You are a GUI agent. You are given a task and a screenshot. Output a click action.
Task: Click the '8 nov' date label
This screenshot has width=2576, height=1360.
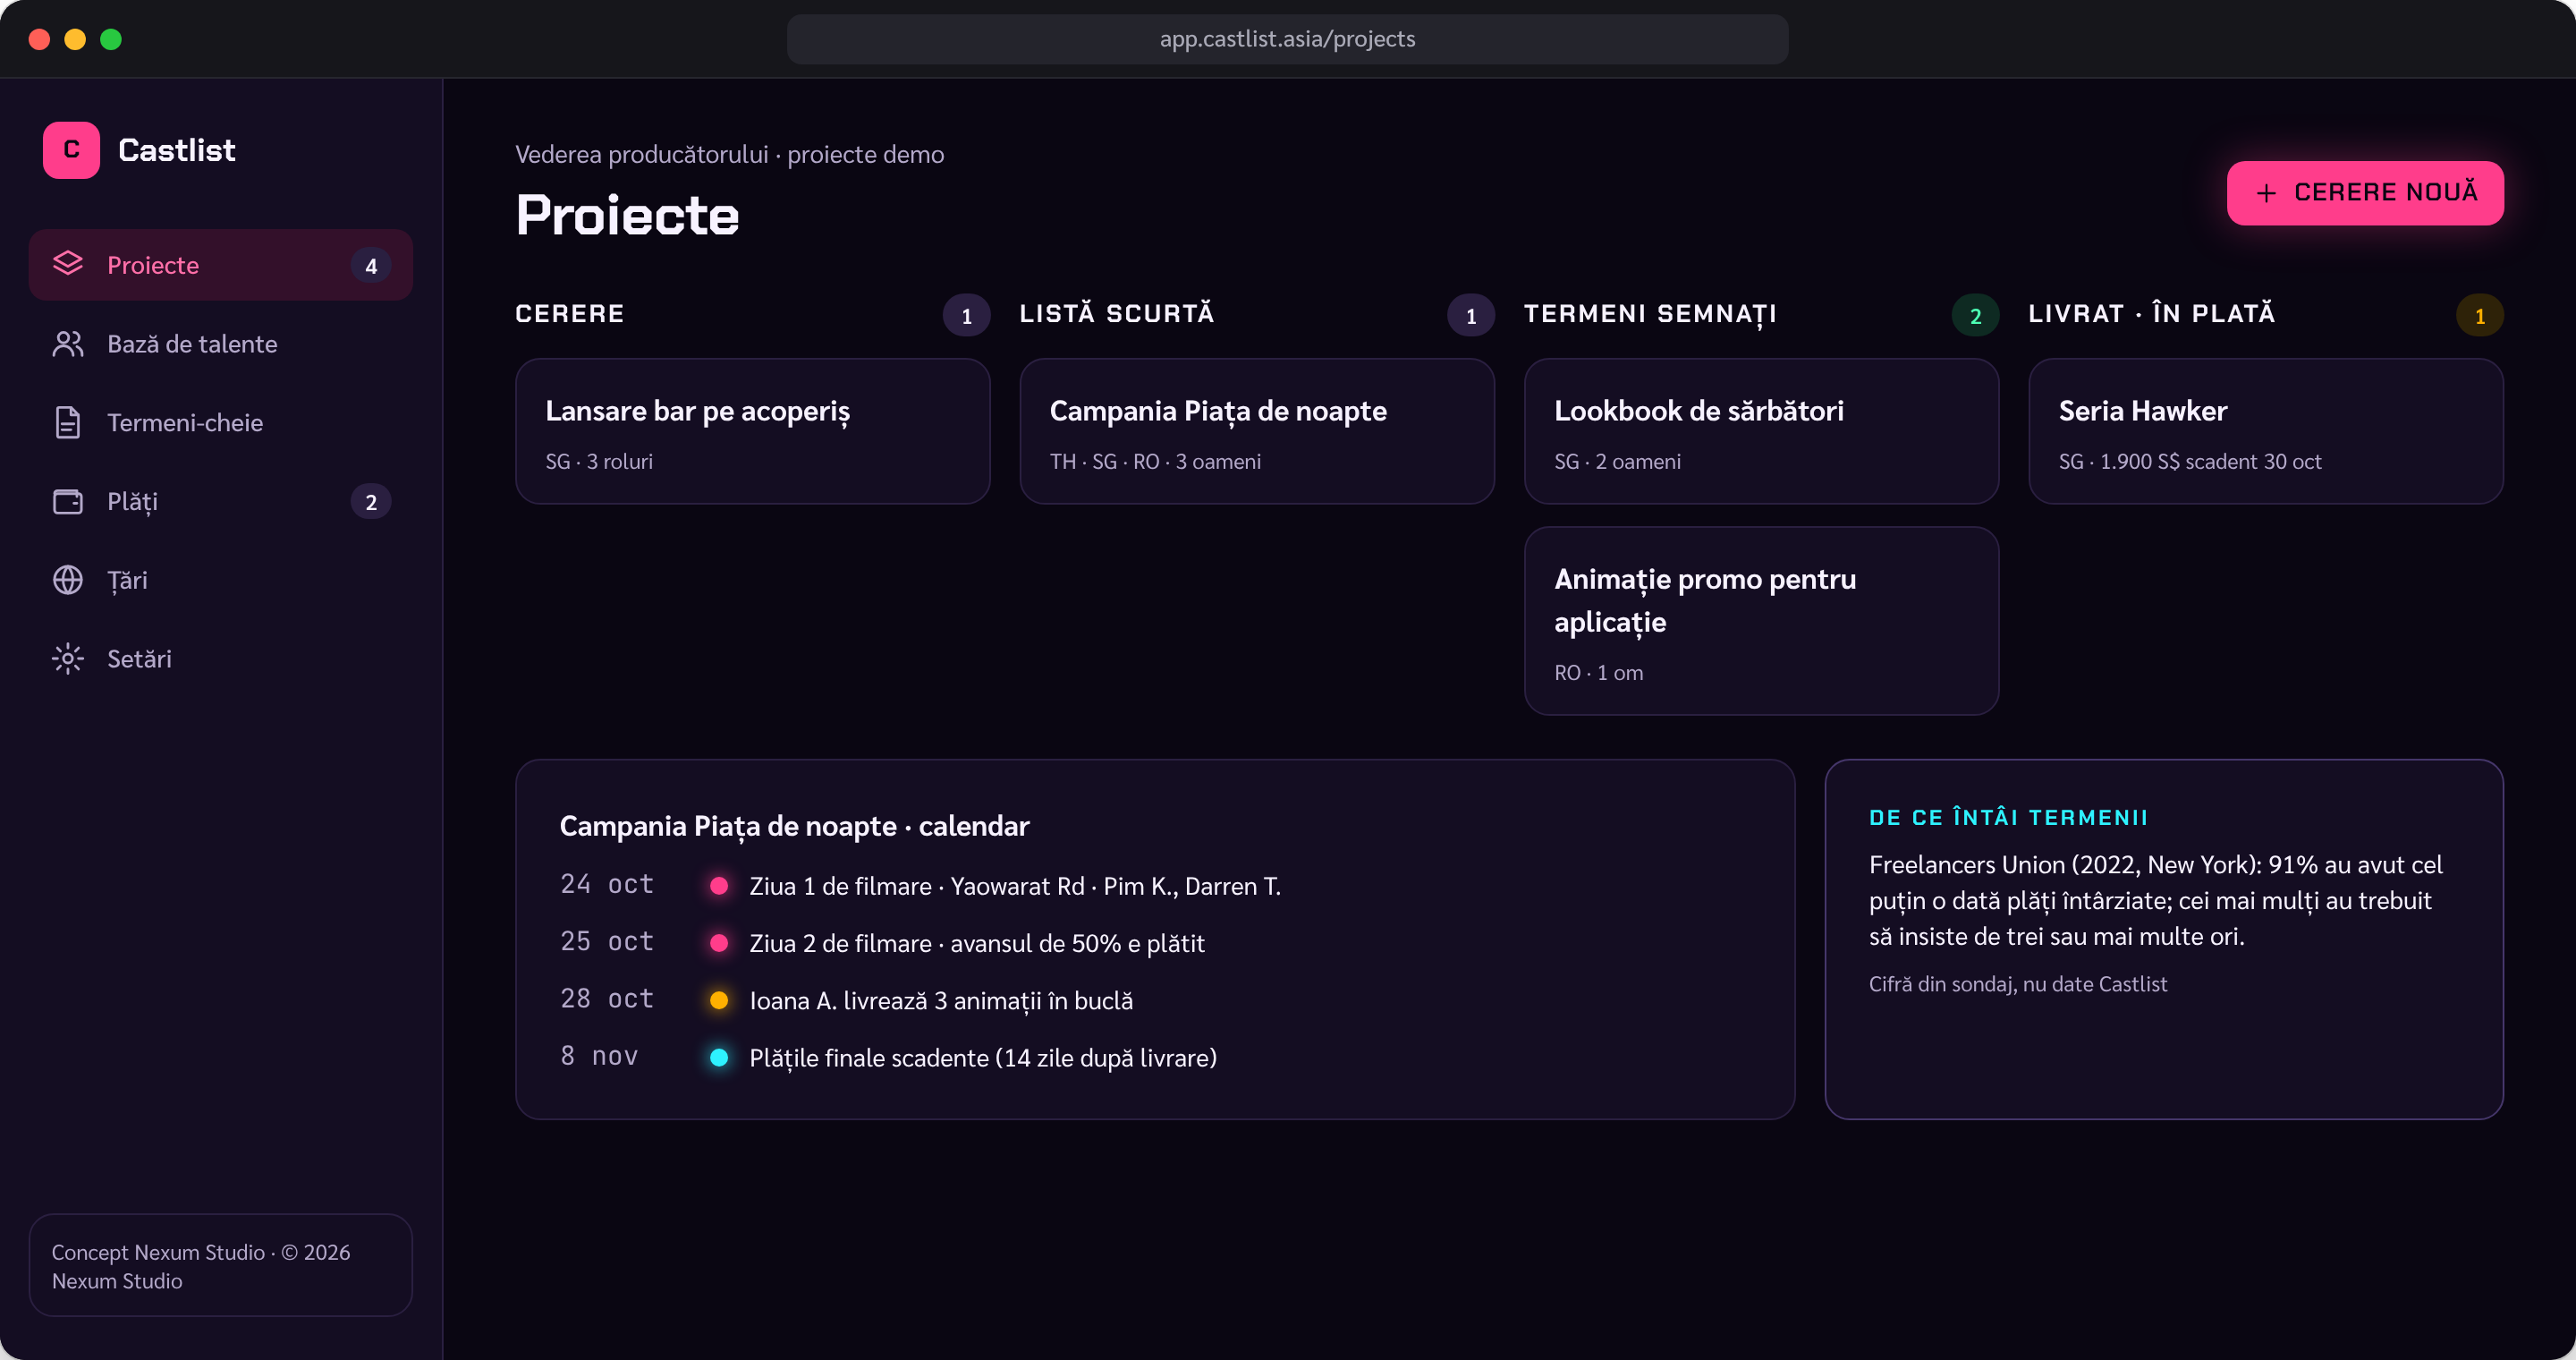pos(599,1055)
